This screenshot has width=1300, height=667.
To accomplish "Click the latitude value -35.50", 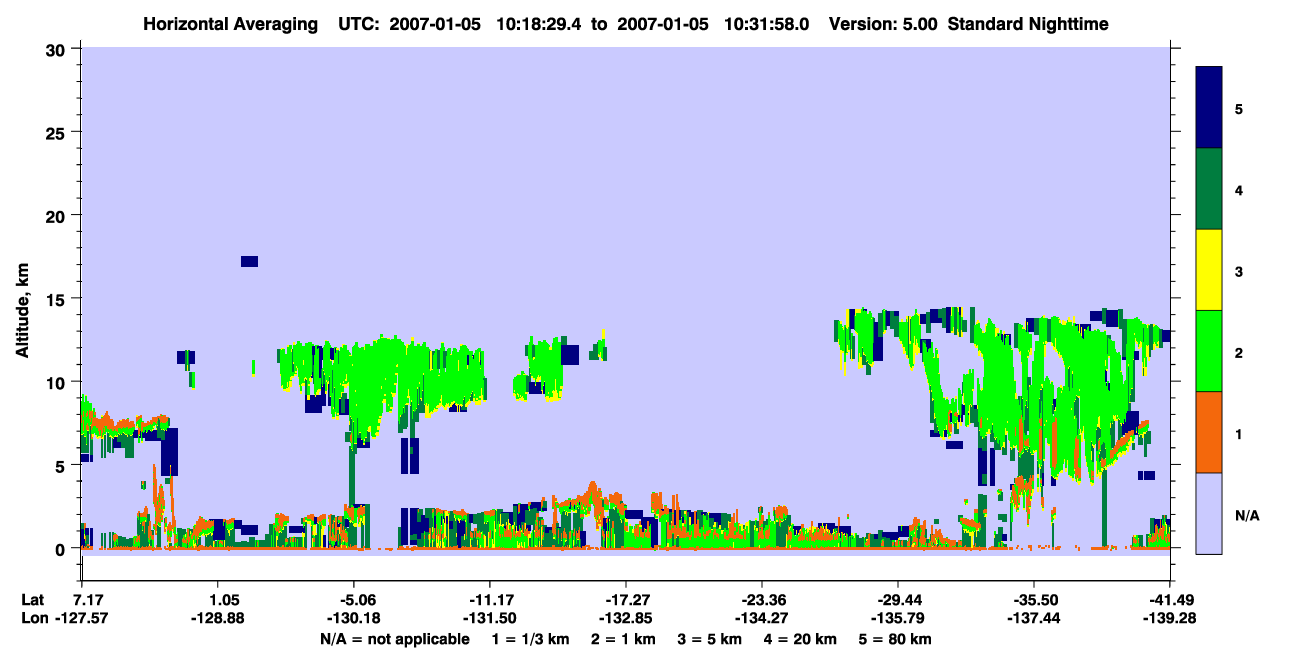I will (x=1033, y=600).
